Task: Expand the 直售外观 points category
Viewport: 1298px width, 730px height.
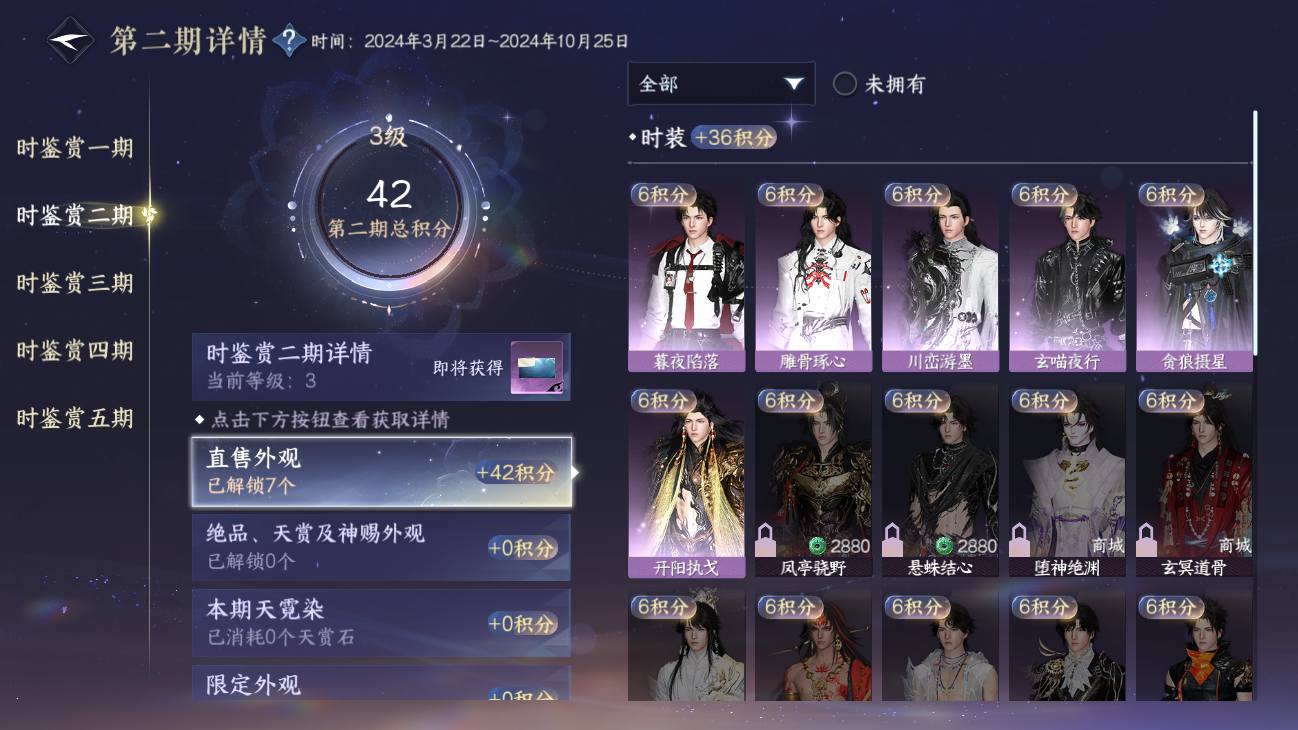Action: tap(382, 471)
